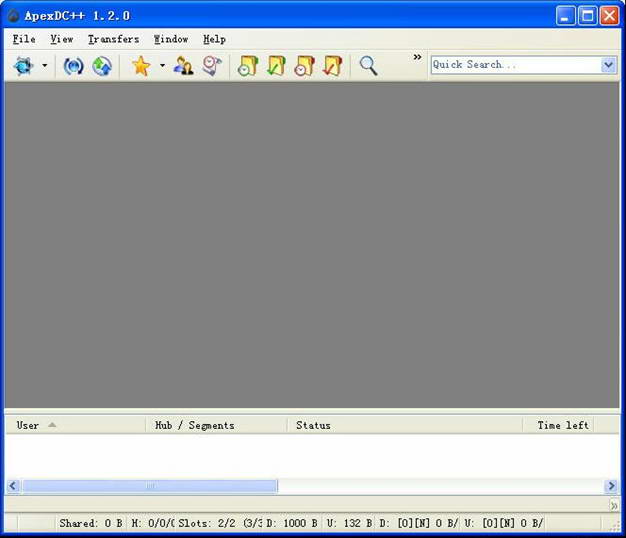The width and height of the screenshot is (626, 538).
Task: Open the Help menu
Action: 214,39
